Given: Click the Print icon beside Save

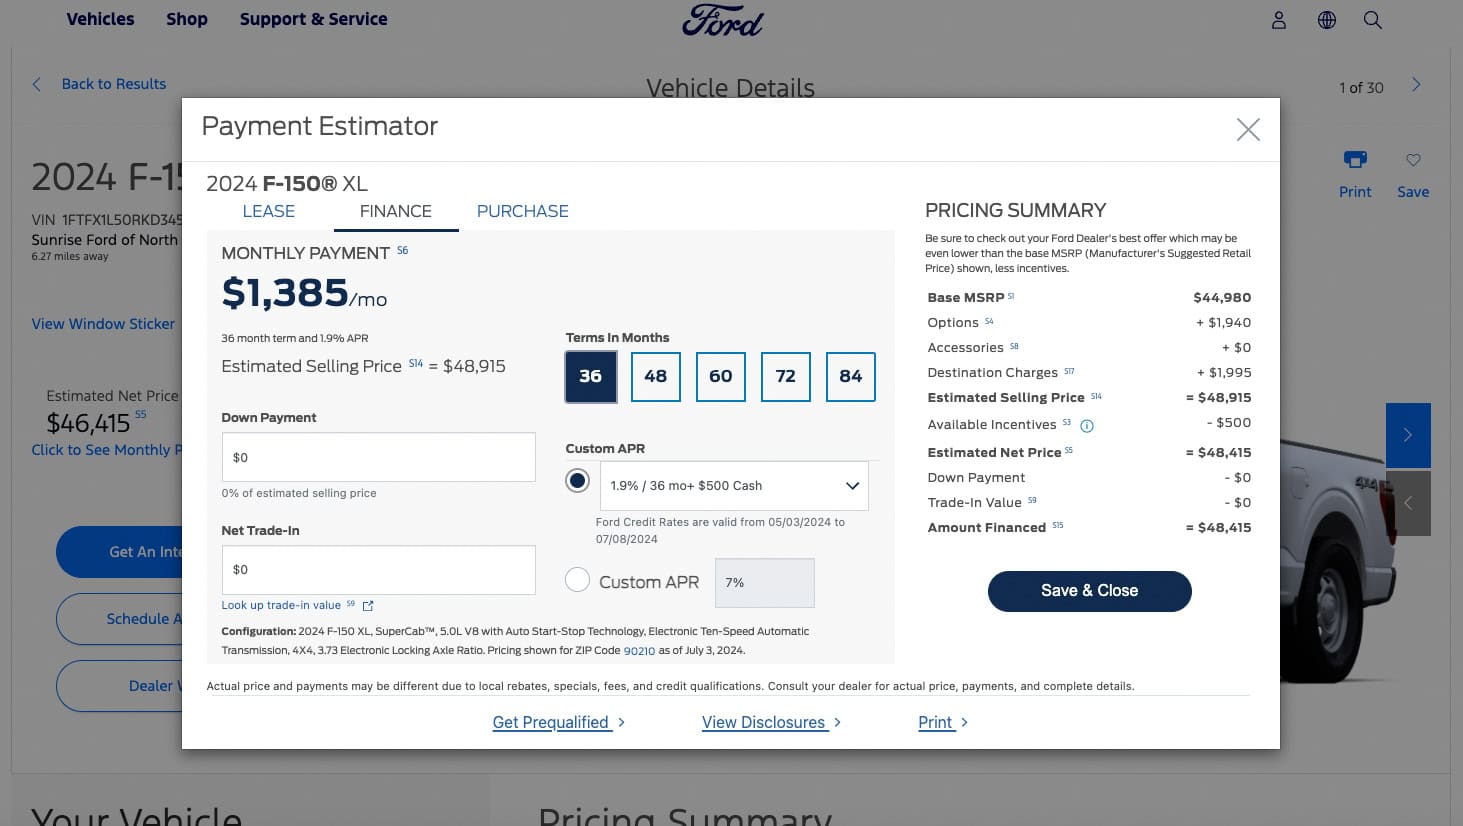Looking at the screenshot, I should [x=1355, y=160].
